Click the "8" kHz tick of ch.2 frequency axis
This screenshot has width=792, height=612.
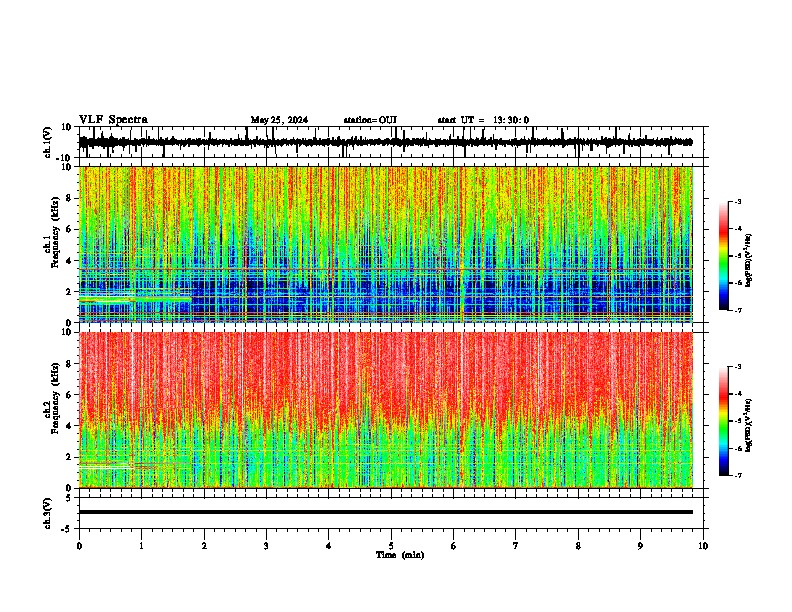(x=70, y=364)
